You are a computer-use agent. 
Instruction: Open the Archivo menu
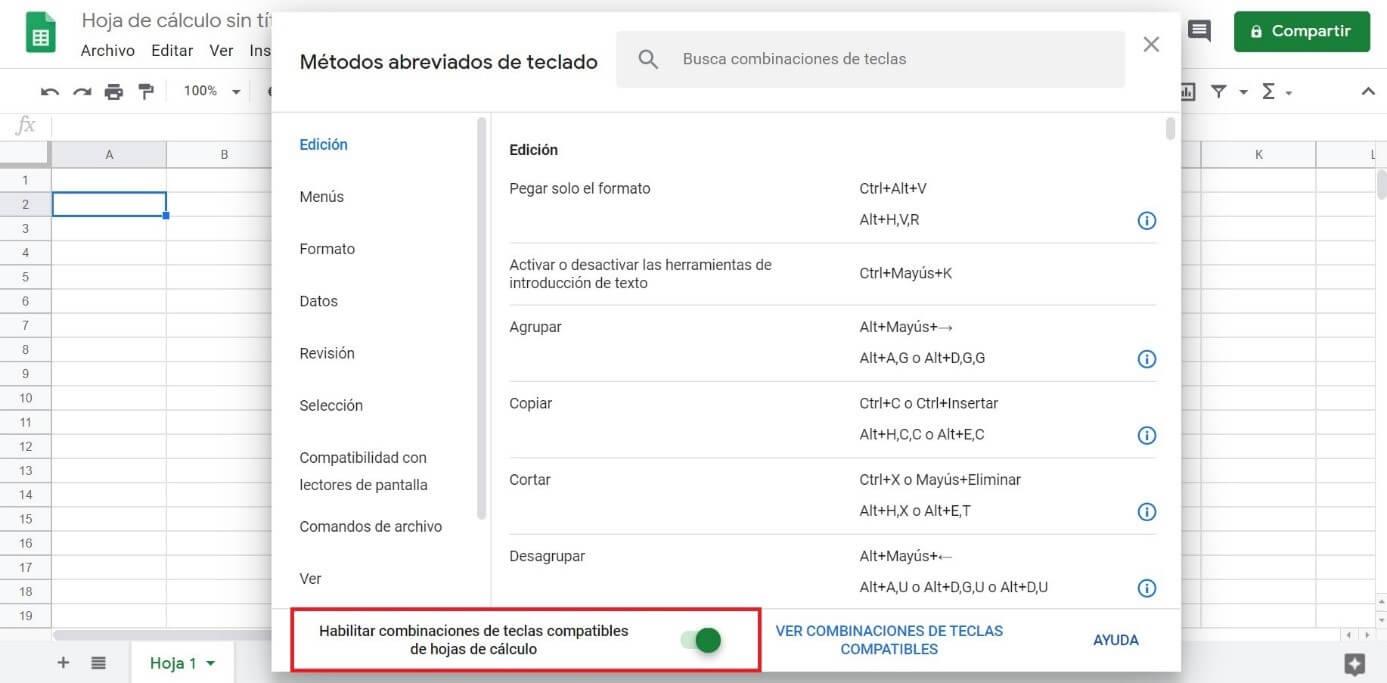pos(107,50)
